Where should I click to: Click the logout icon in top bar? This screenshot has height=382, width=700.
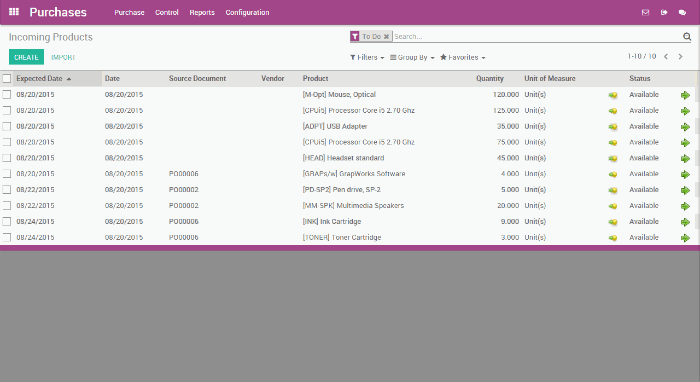coord(664,12)
